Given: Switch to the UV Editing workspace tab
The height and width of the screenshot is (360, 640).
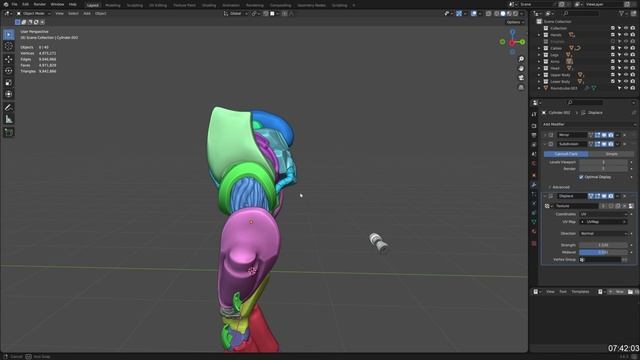Looking at the screenshot, I should click(158, 5).
